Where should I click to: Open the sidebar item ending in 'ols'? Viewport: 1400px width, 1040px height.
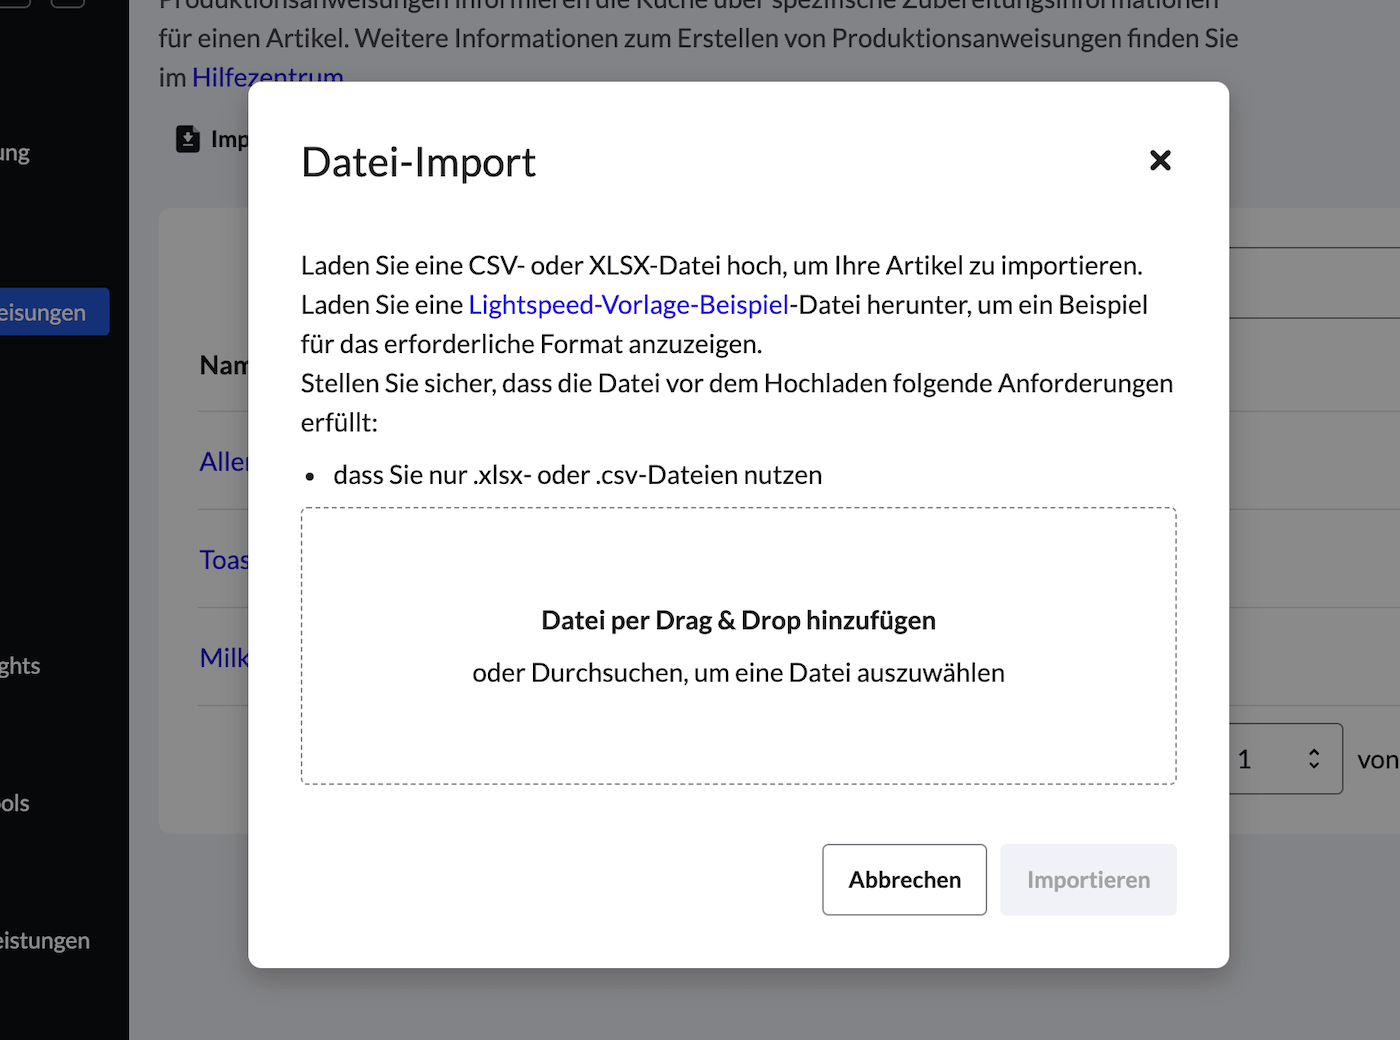coord(15,803)
